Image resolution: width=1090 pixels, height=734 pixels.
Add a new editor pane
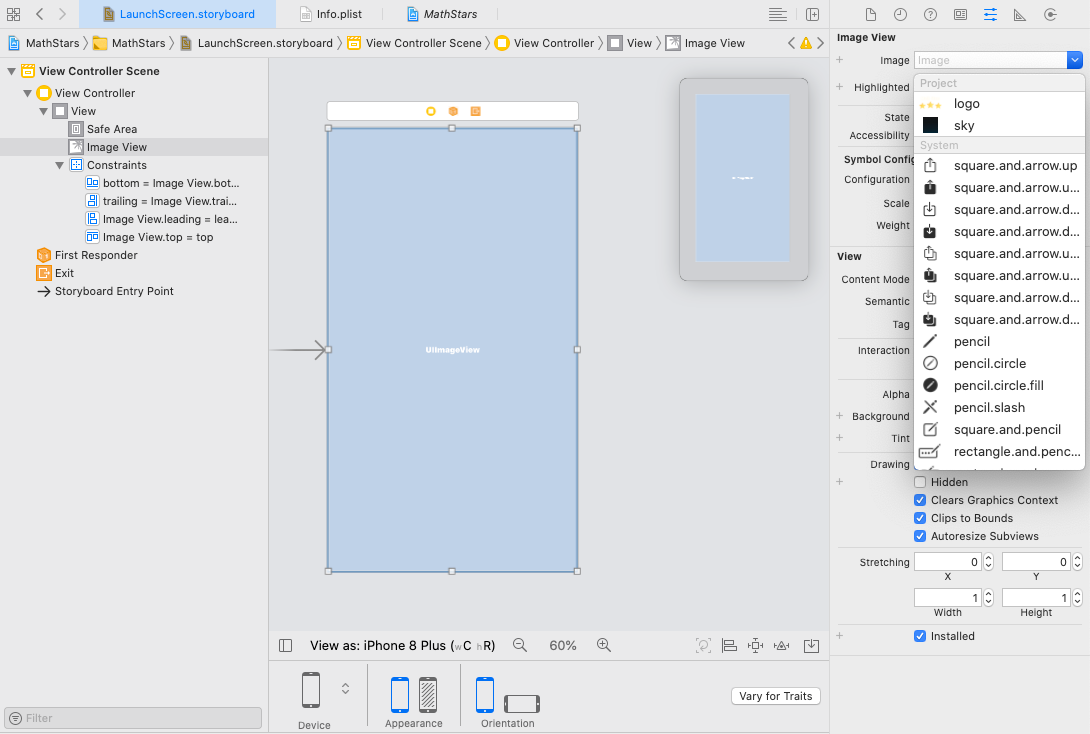click(x=812, y=14)
